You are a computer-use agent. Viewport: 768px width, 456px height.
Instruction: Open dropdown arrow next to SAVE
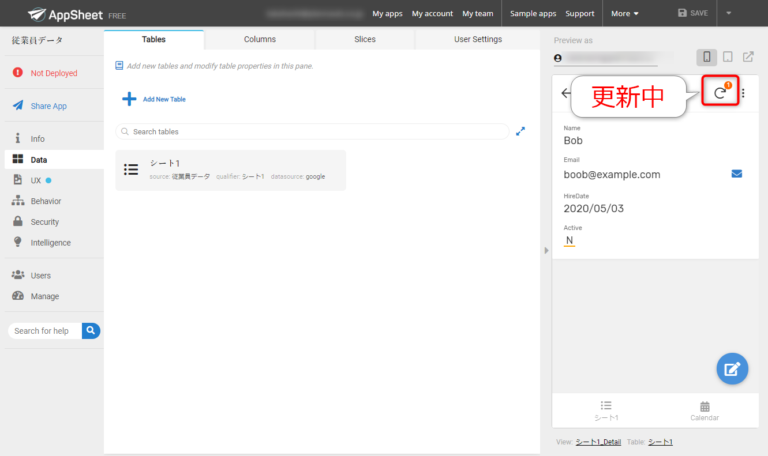click(728, 13)
